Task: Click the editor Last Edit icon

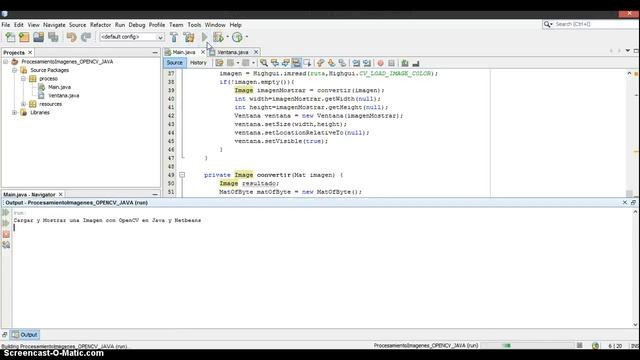Action: point(219,63)
